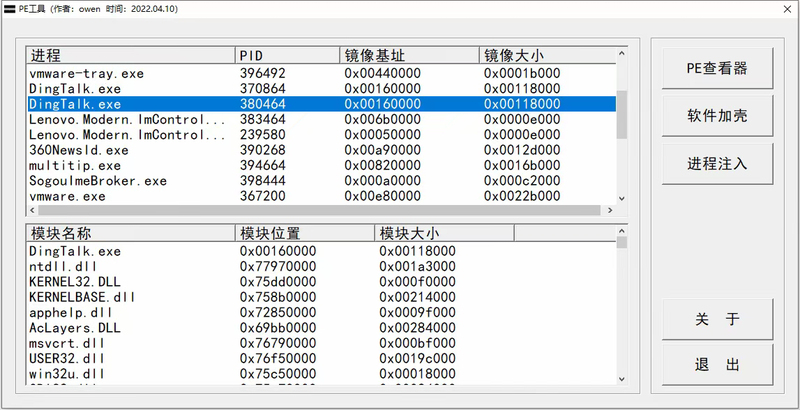This screenshot has height=410, width=800.
Task: Select Lenovo.Modern.ImControl row PID 239580
Action: click(321, 135)
